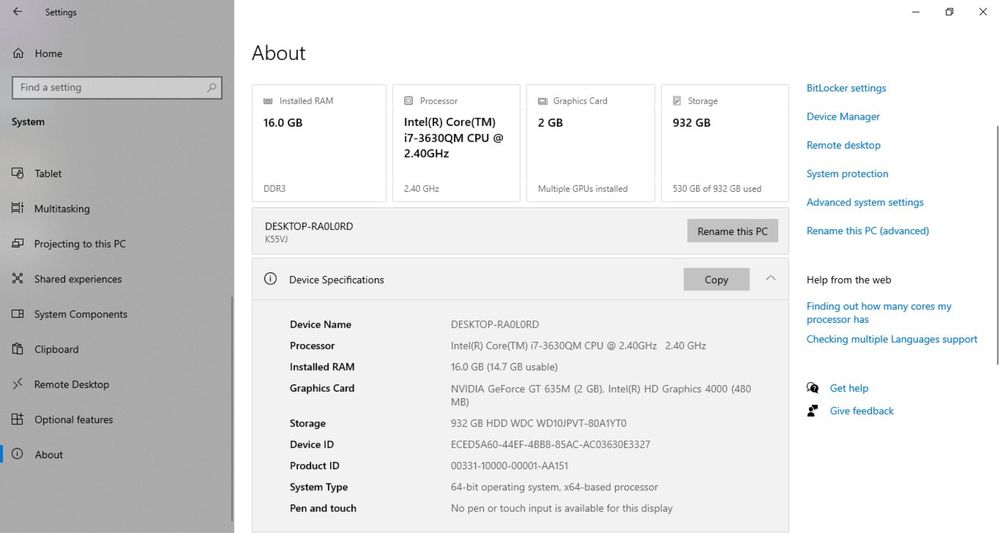
Task: Open the Device Manager link
Action: coord(843,117)
